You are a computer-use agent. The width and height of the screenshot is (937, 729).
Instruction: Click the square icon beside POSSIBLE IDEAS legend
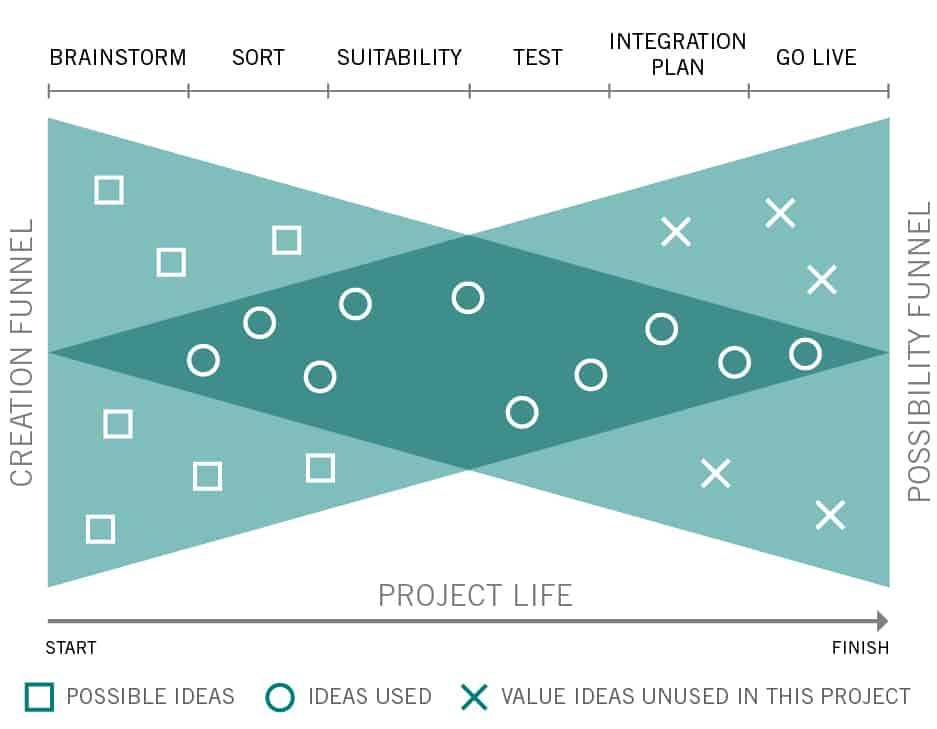pos(39,697)
